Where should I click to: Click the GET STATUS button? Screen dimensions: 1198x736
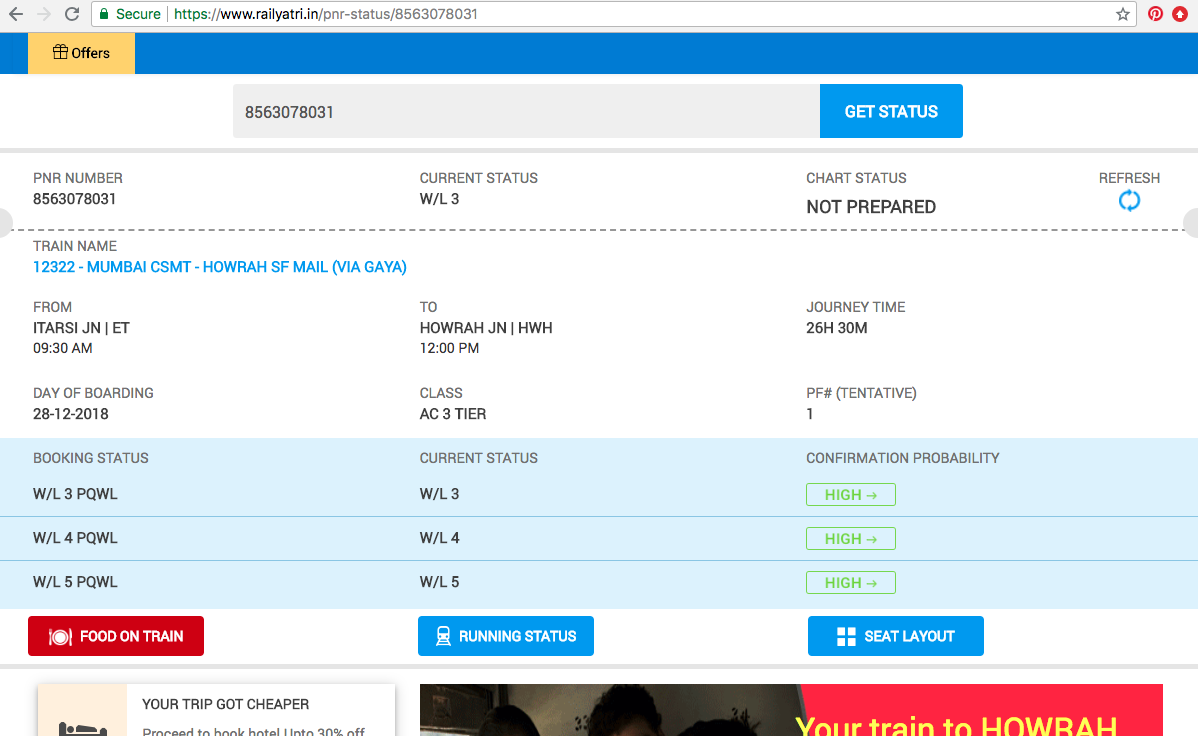(x=891, y=112)
